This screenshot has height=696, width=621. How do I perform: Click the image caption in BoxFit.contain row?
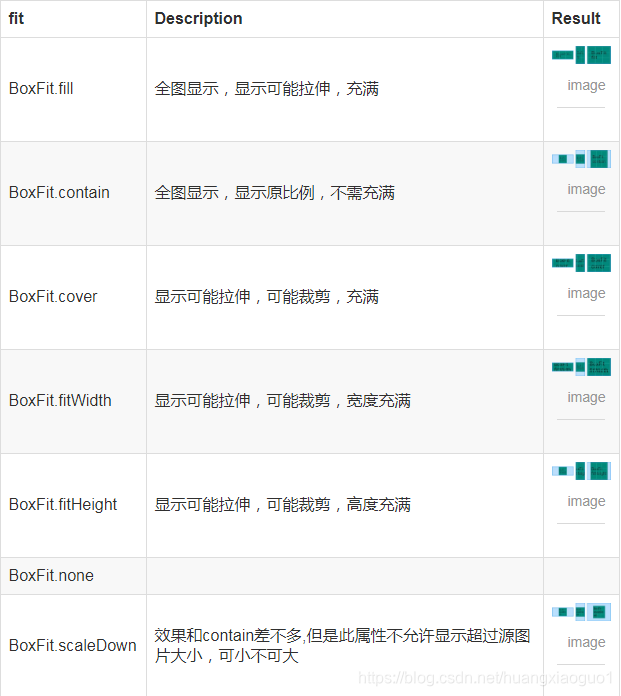(586, 189)
